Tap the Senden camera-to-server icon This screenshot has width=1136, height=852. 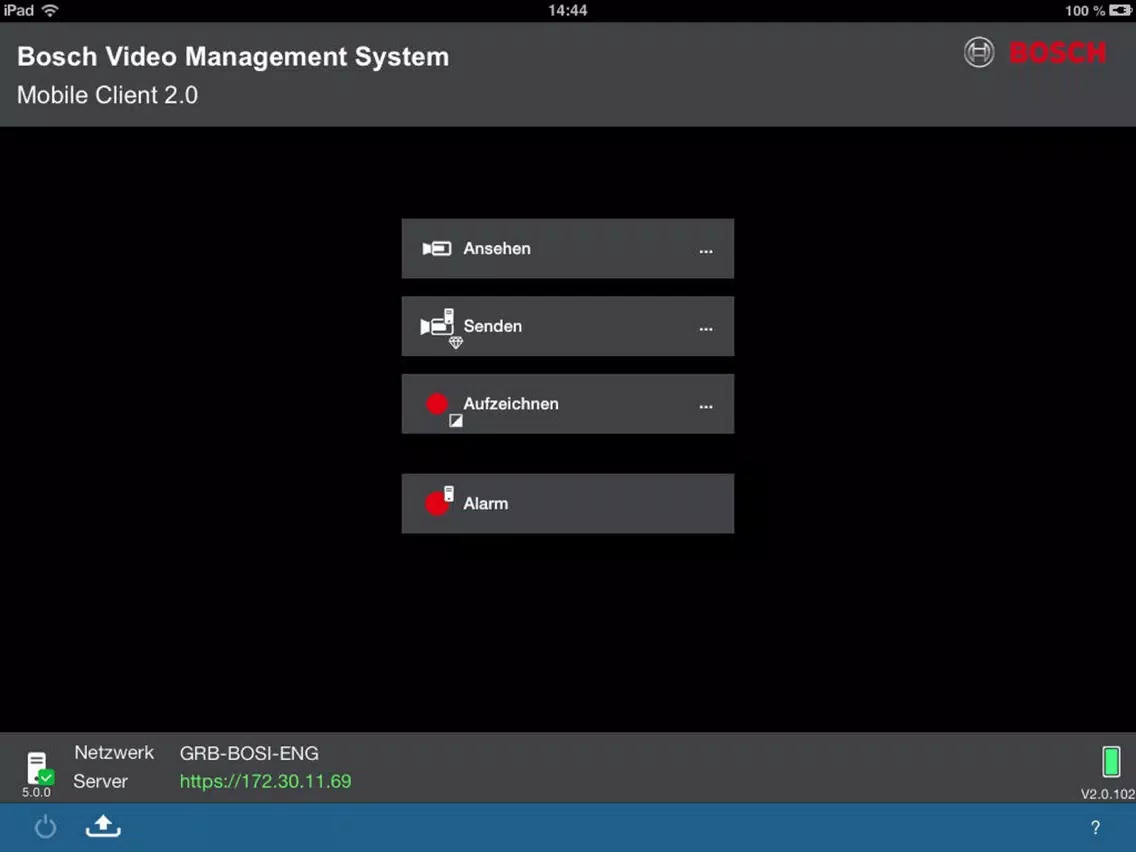[x=438, y=327]
